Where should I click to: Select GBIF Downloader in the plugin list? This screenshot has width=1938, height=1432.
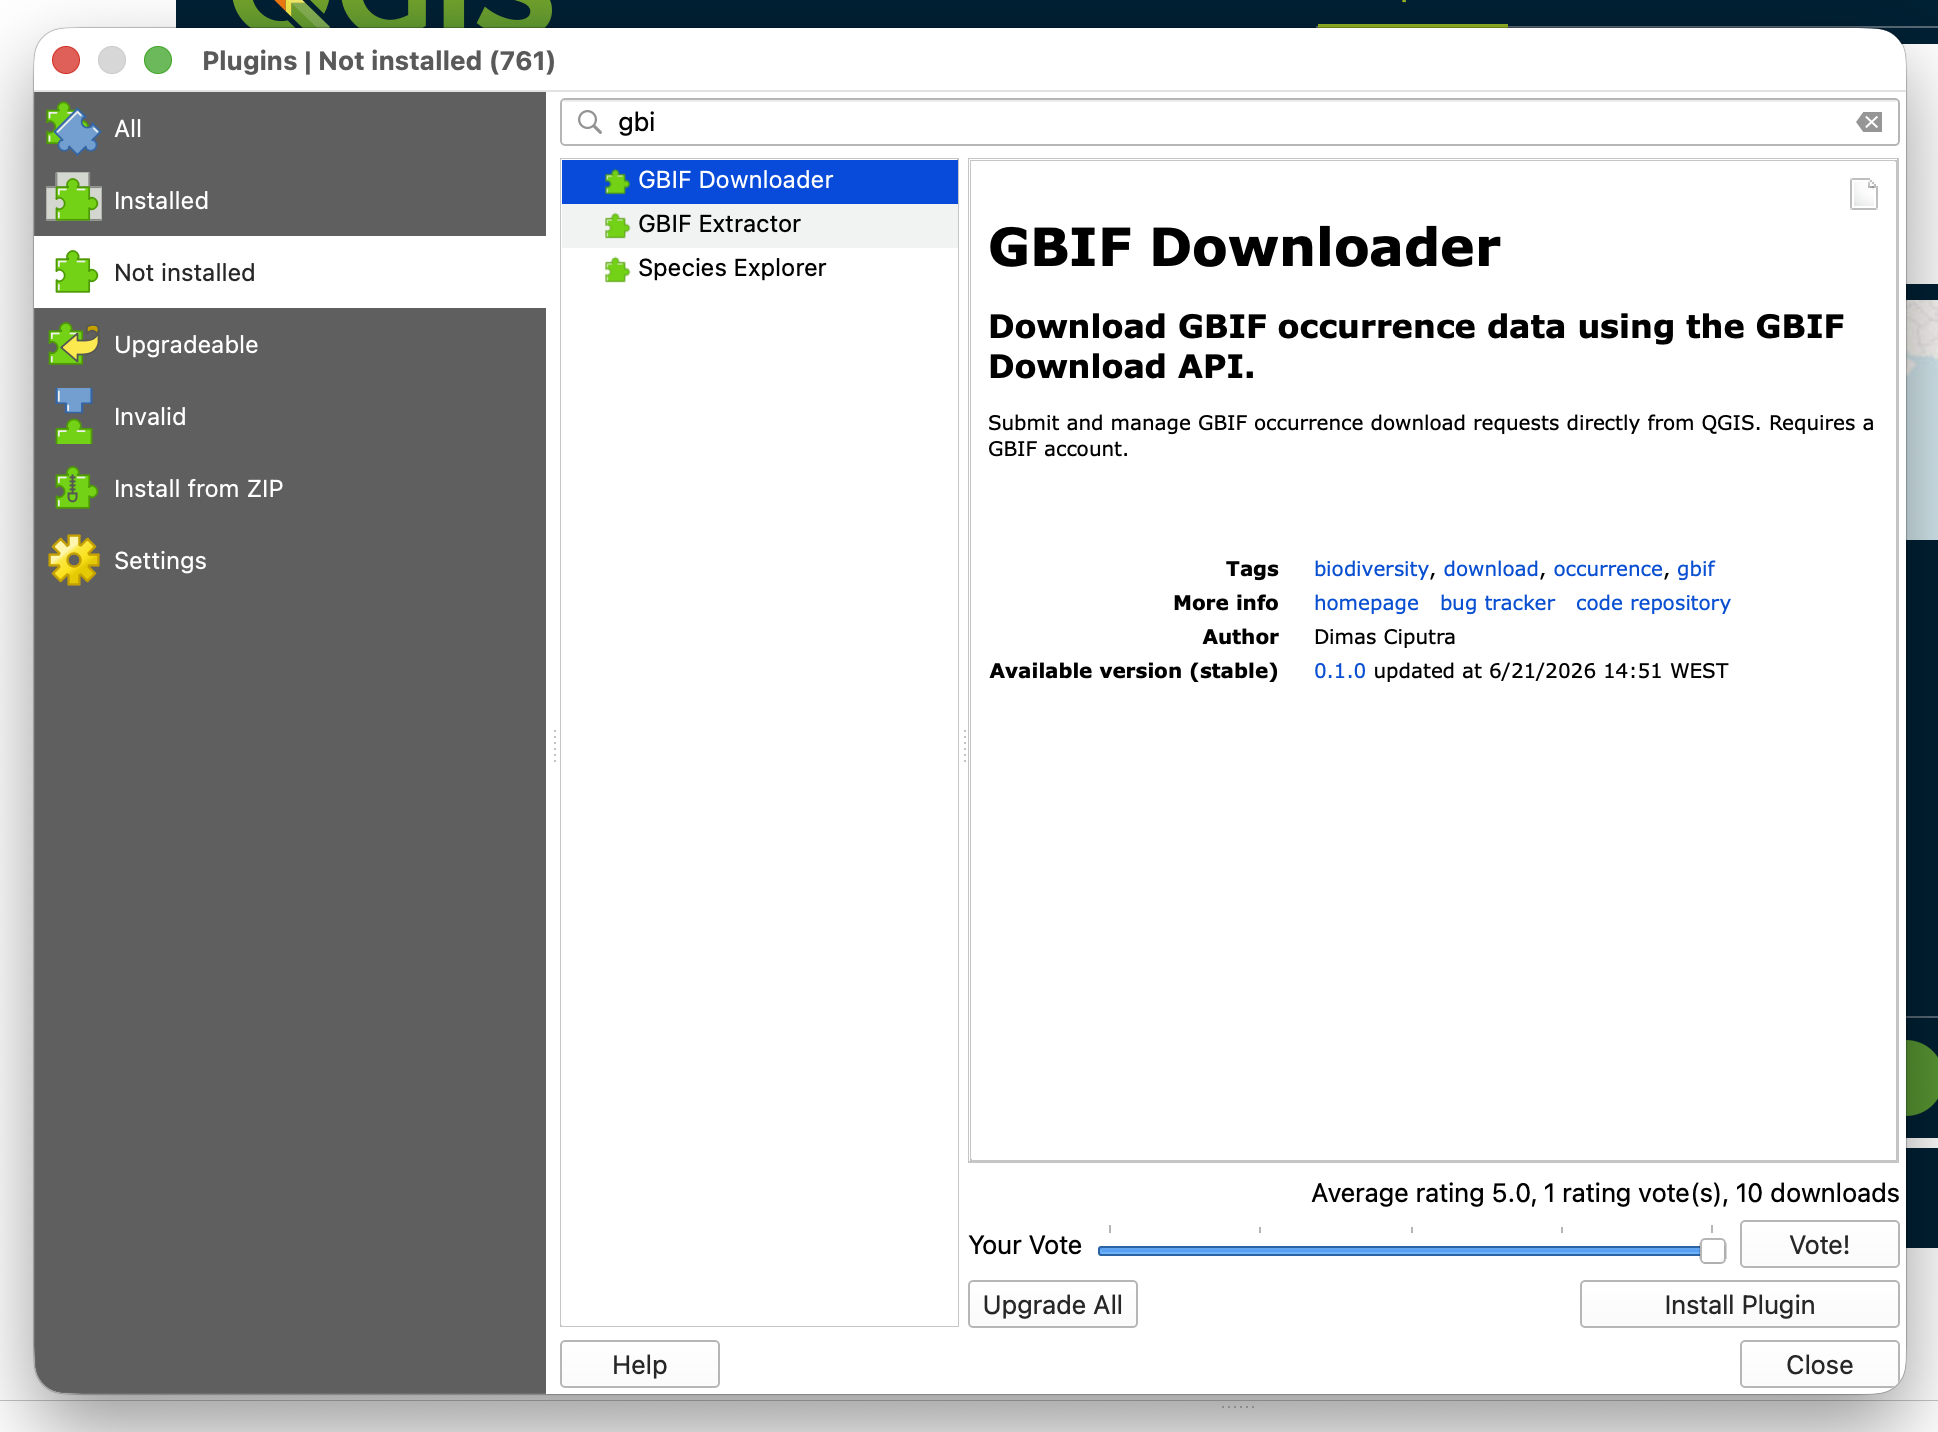760,181
